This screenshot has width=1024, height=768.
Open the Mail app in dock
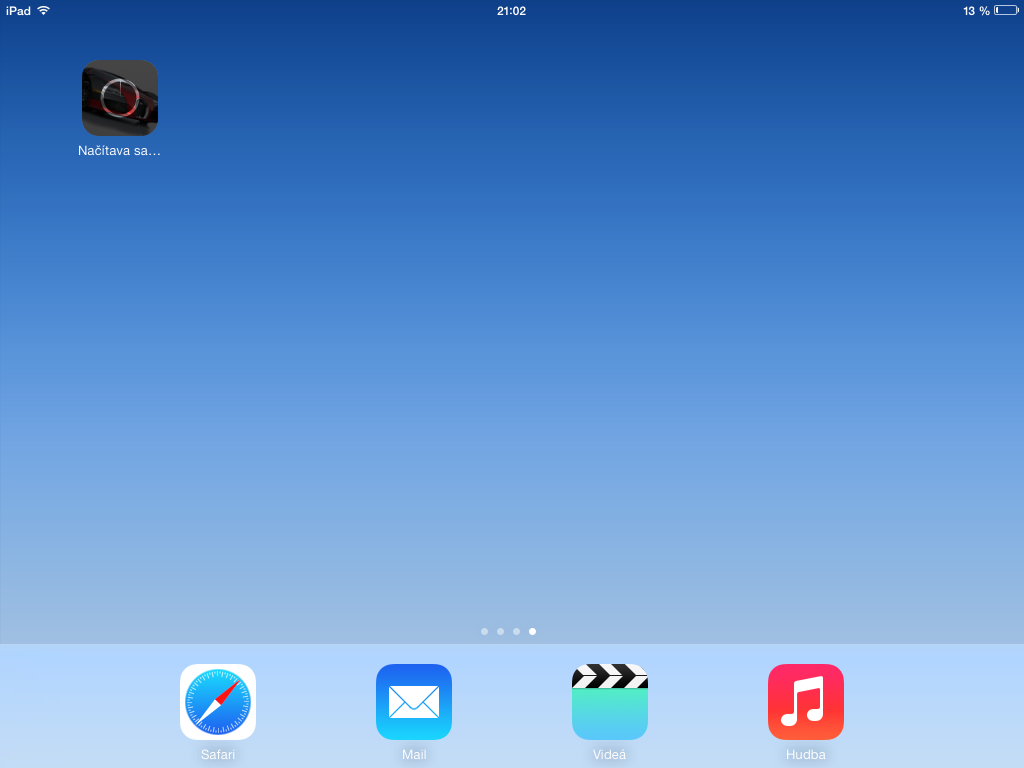(414, 702)
